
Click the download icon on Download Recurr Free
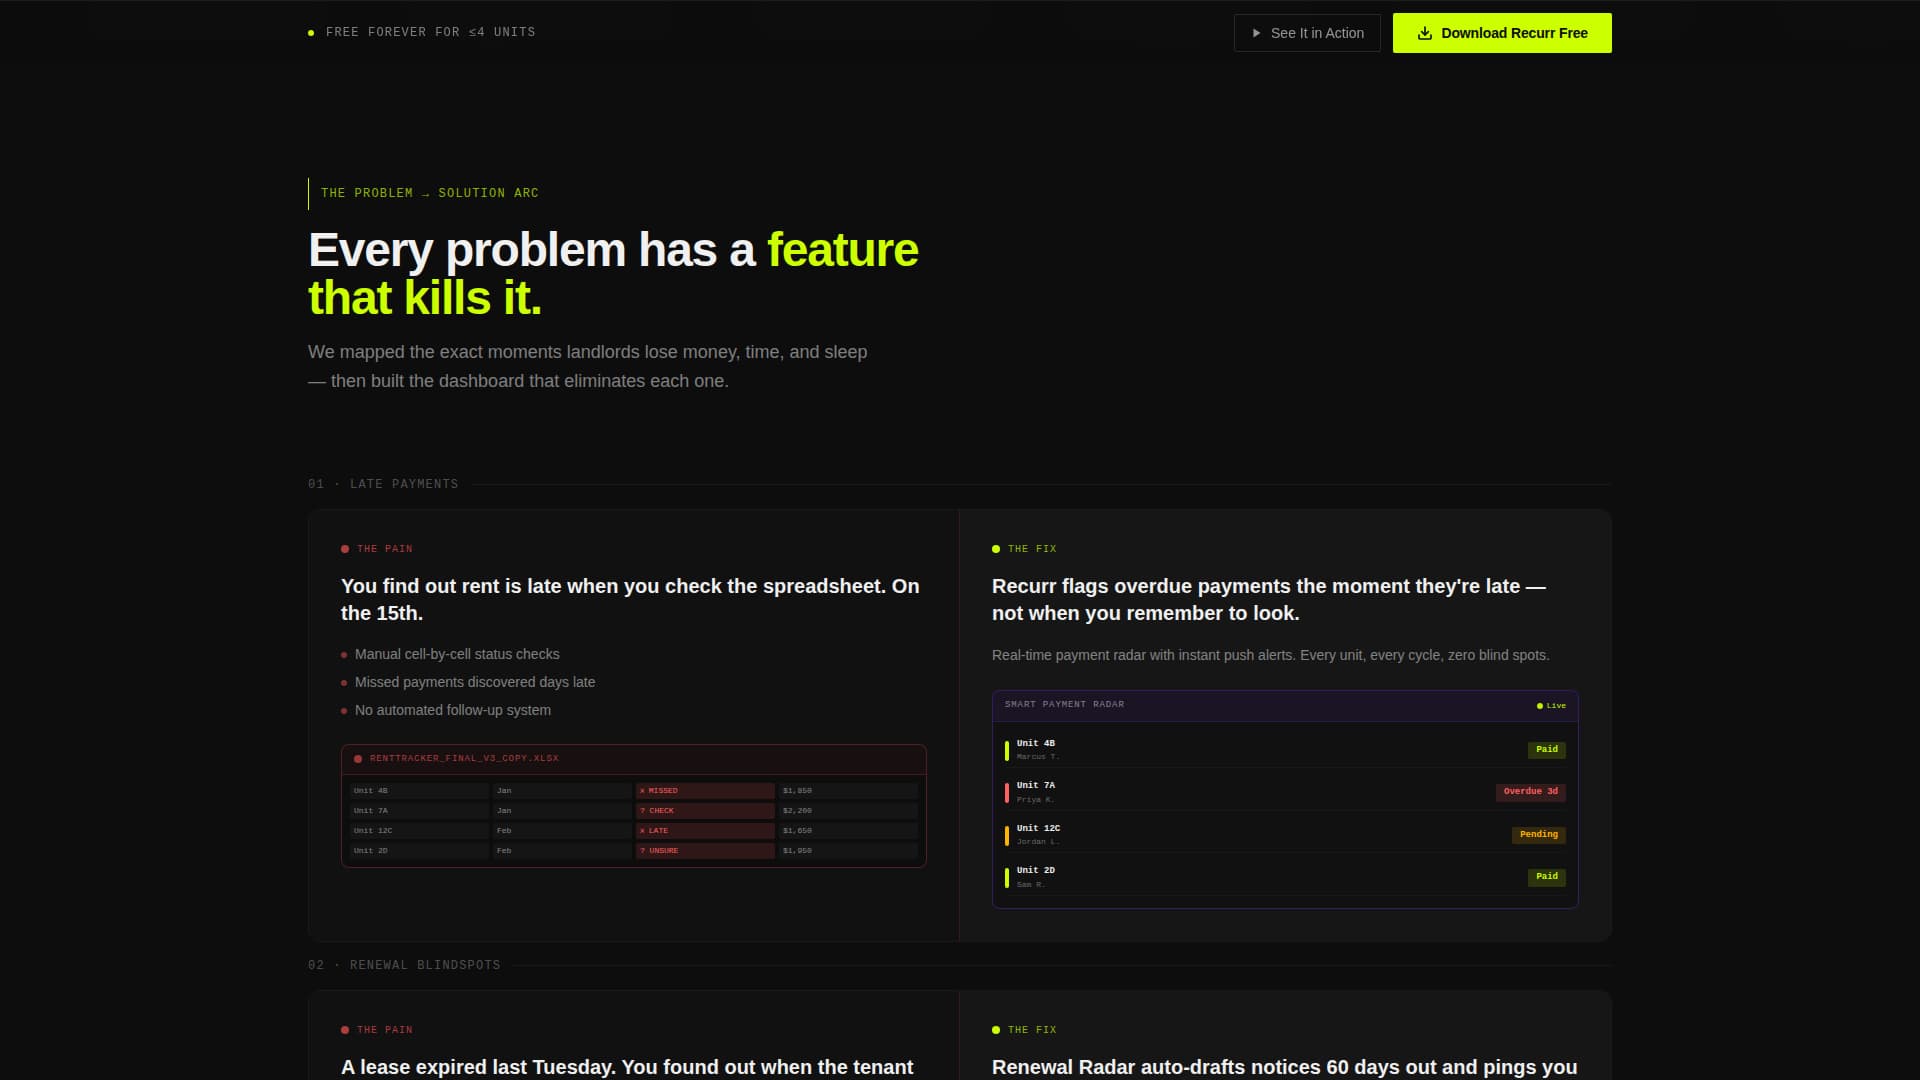pyautogui.click(x=1425, y=33)
